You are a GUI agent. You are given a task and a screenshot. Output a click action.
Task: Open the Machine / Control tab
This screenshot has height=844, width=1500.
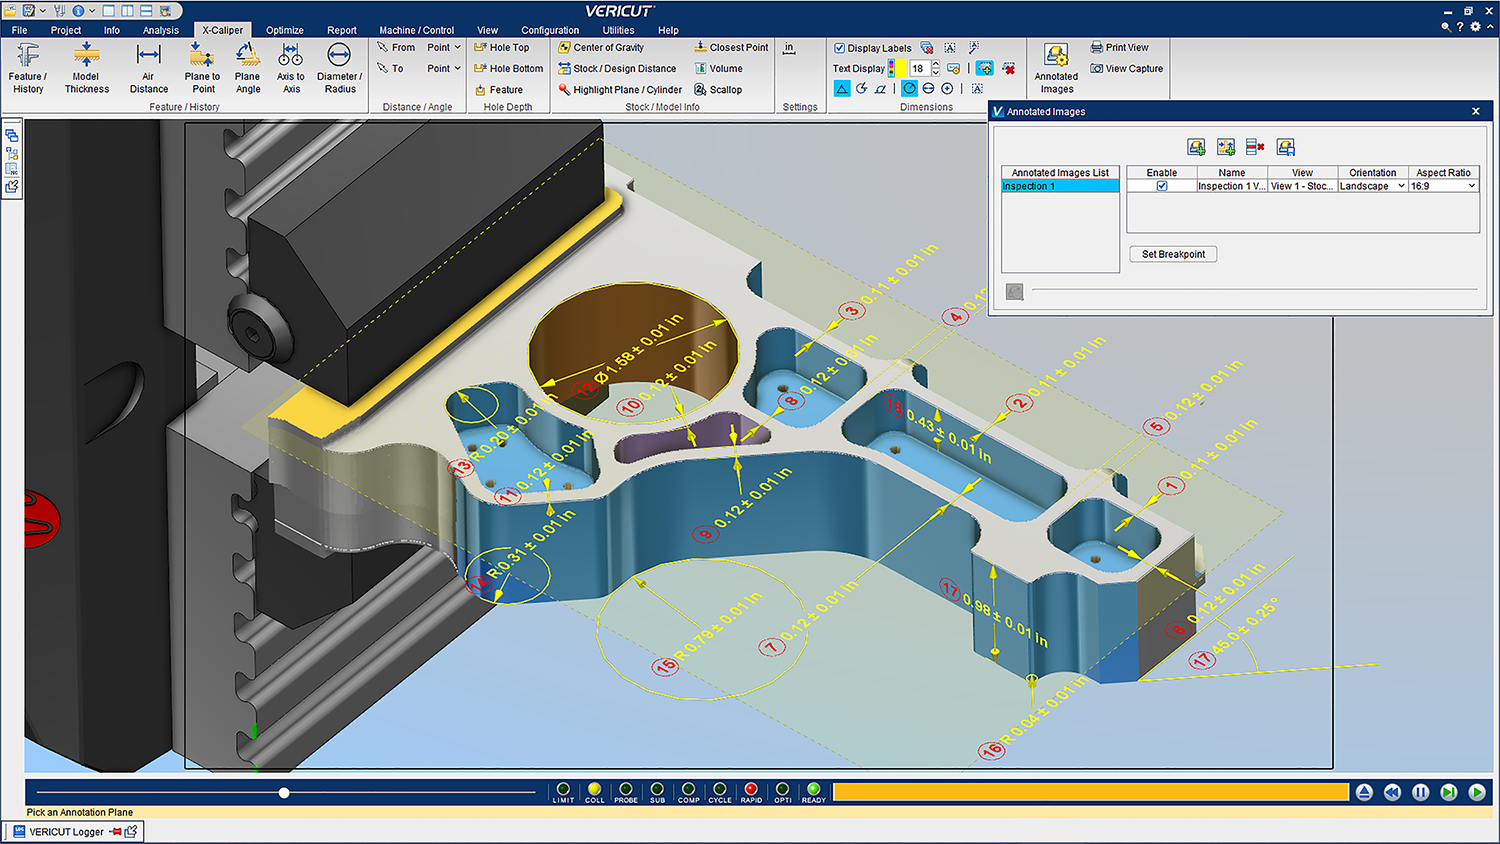[x=416, y=30]
